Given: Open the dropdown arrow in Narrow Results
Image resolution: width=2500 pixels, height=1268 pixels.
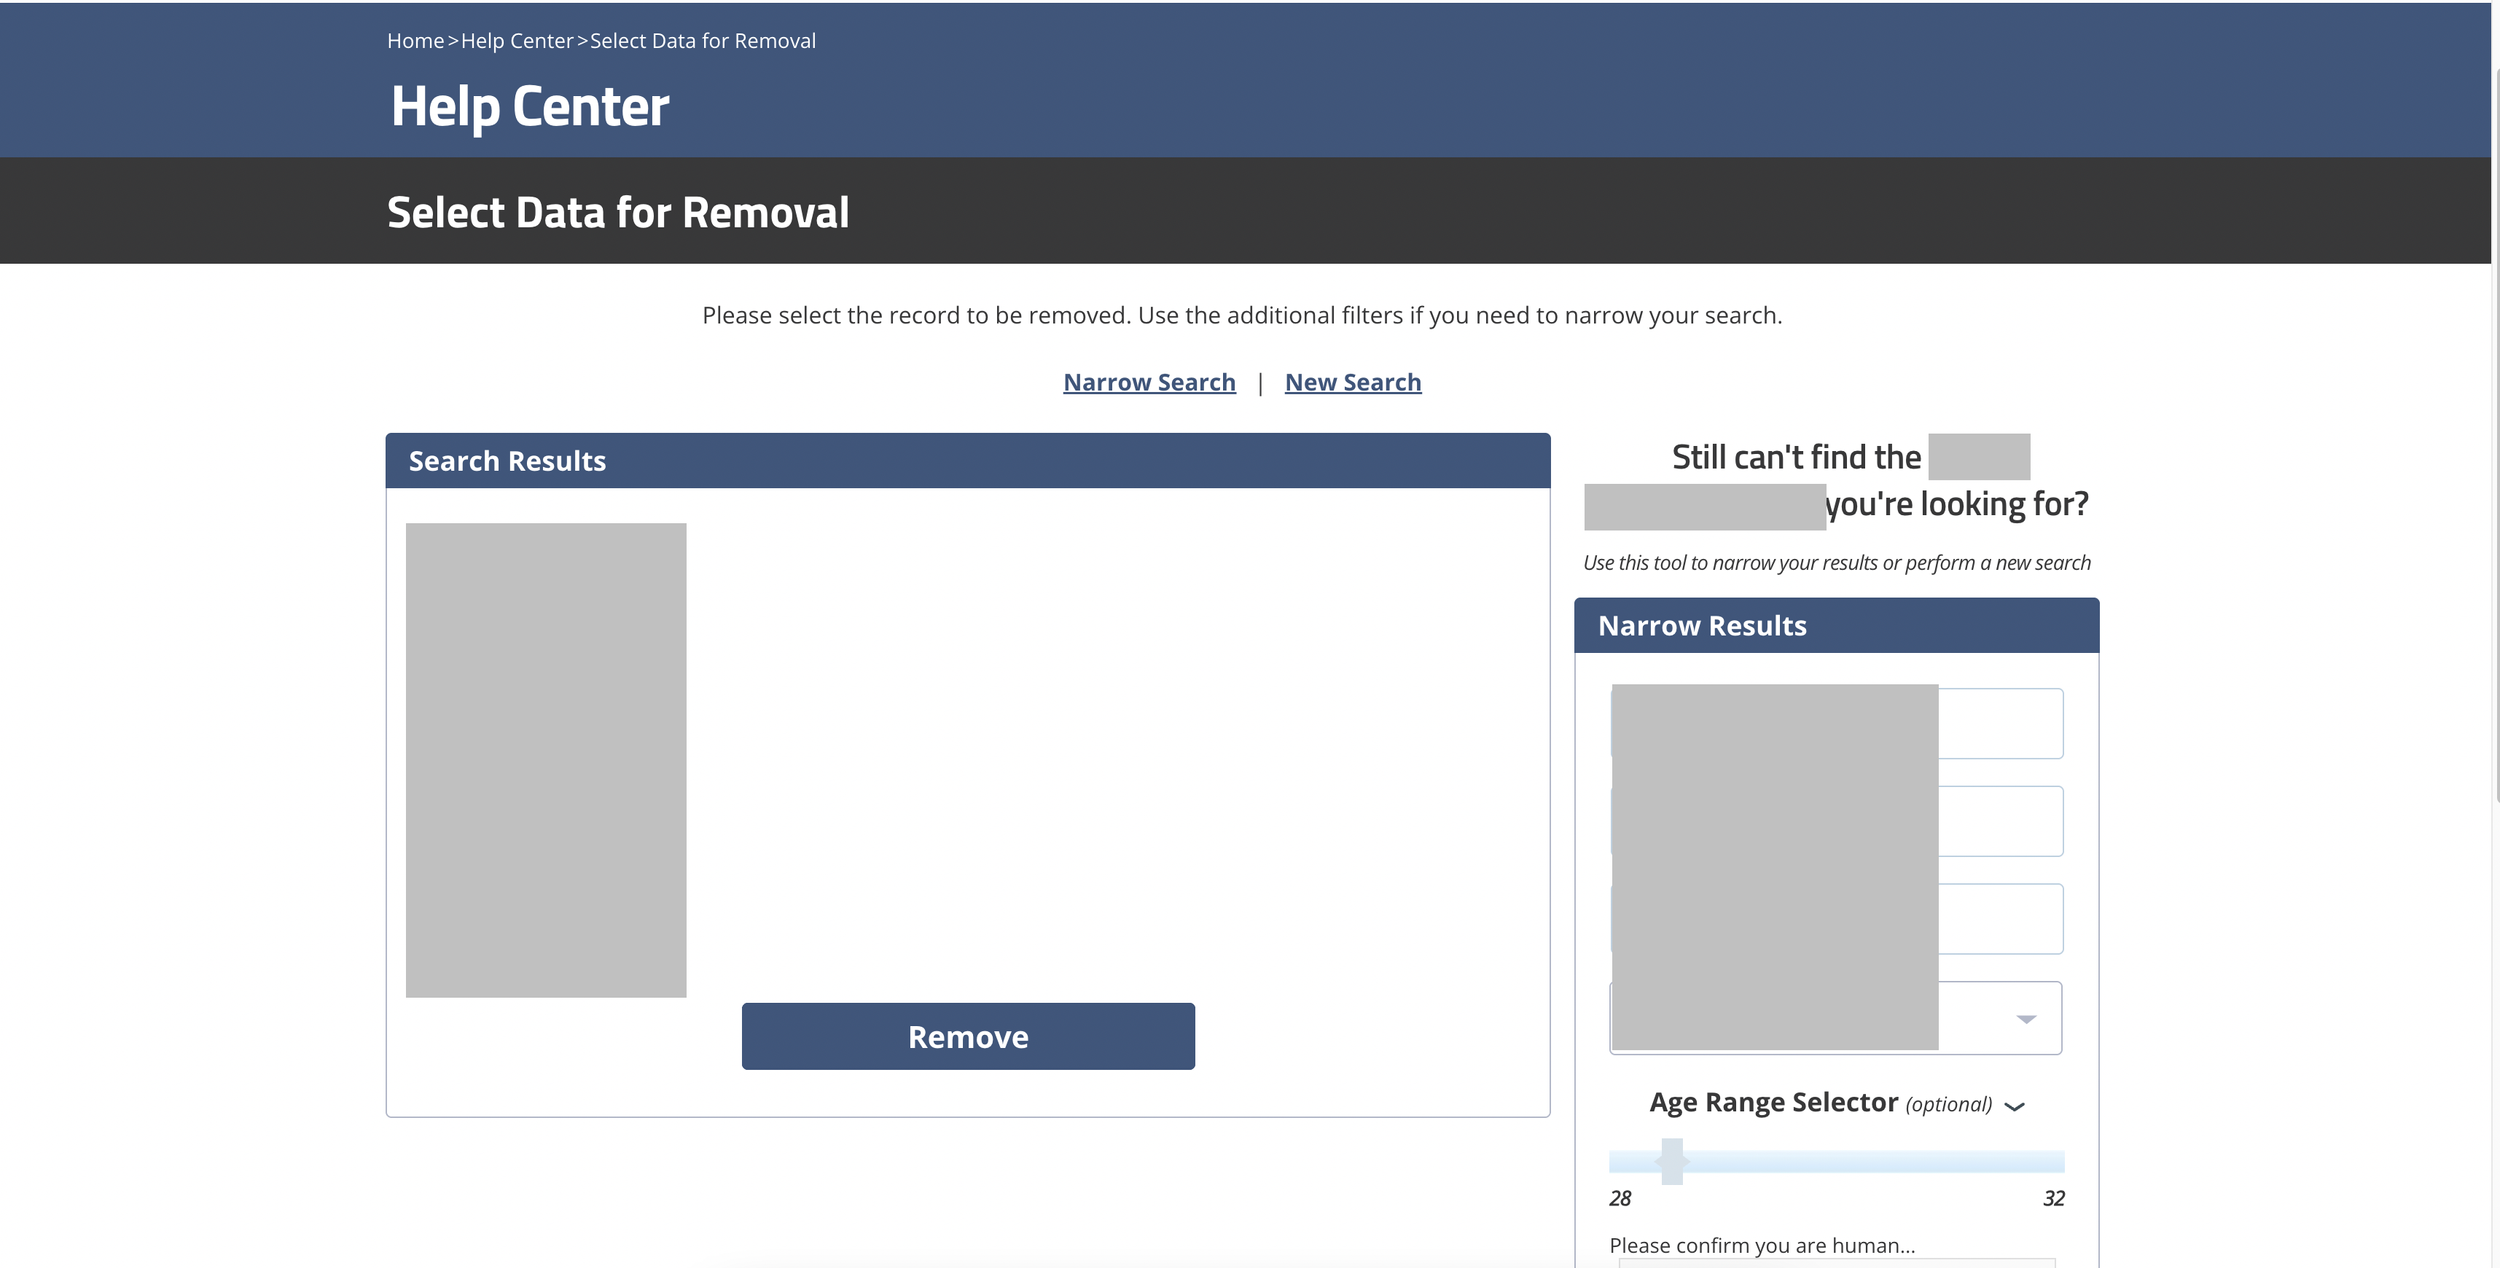Looking at the screenshot, I should coord(2026,1019).
